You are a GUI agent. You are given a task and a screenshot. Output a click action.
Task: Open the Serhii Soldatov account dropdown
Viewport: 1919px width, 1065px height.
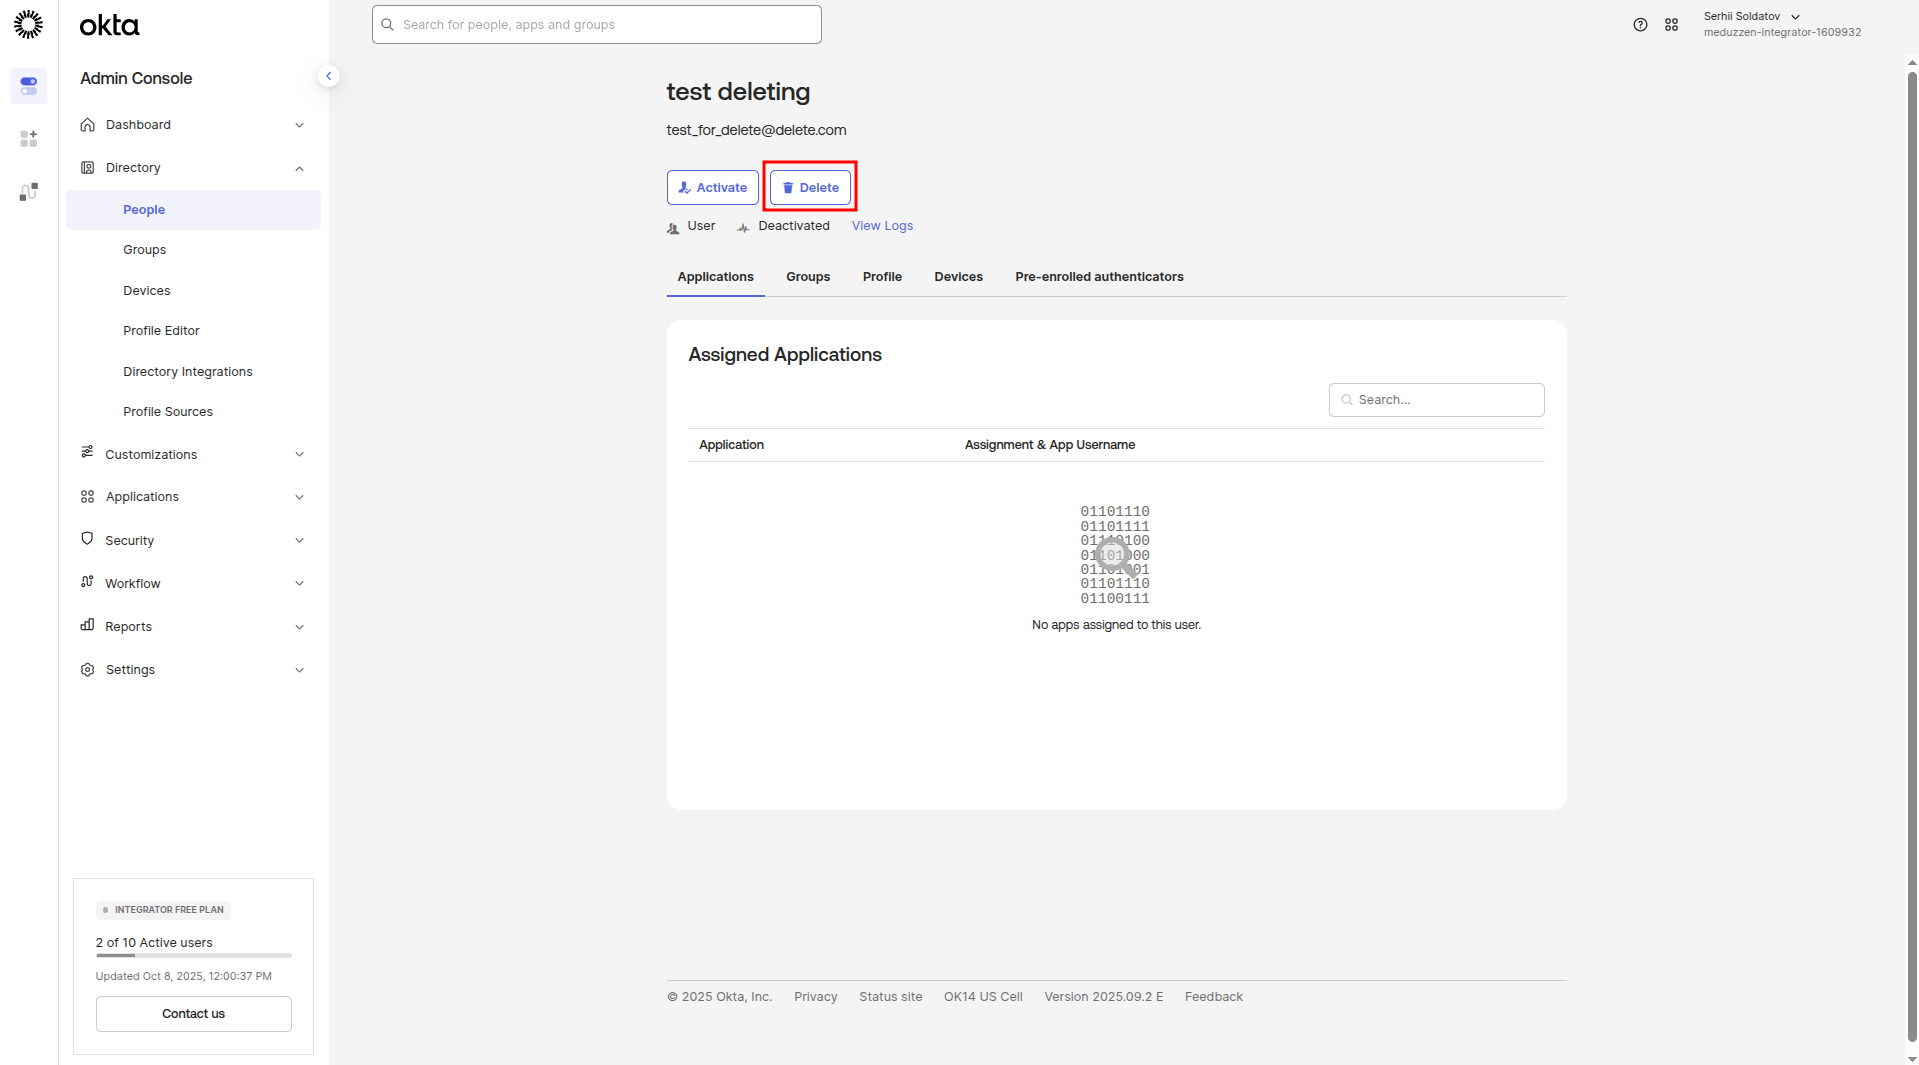point(1781,24)
